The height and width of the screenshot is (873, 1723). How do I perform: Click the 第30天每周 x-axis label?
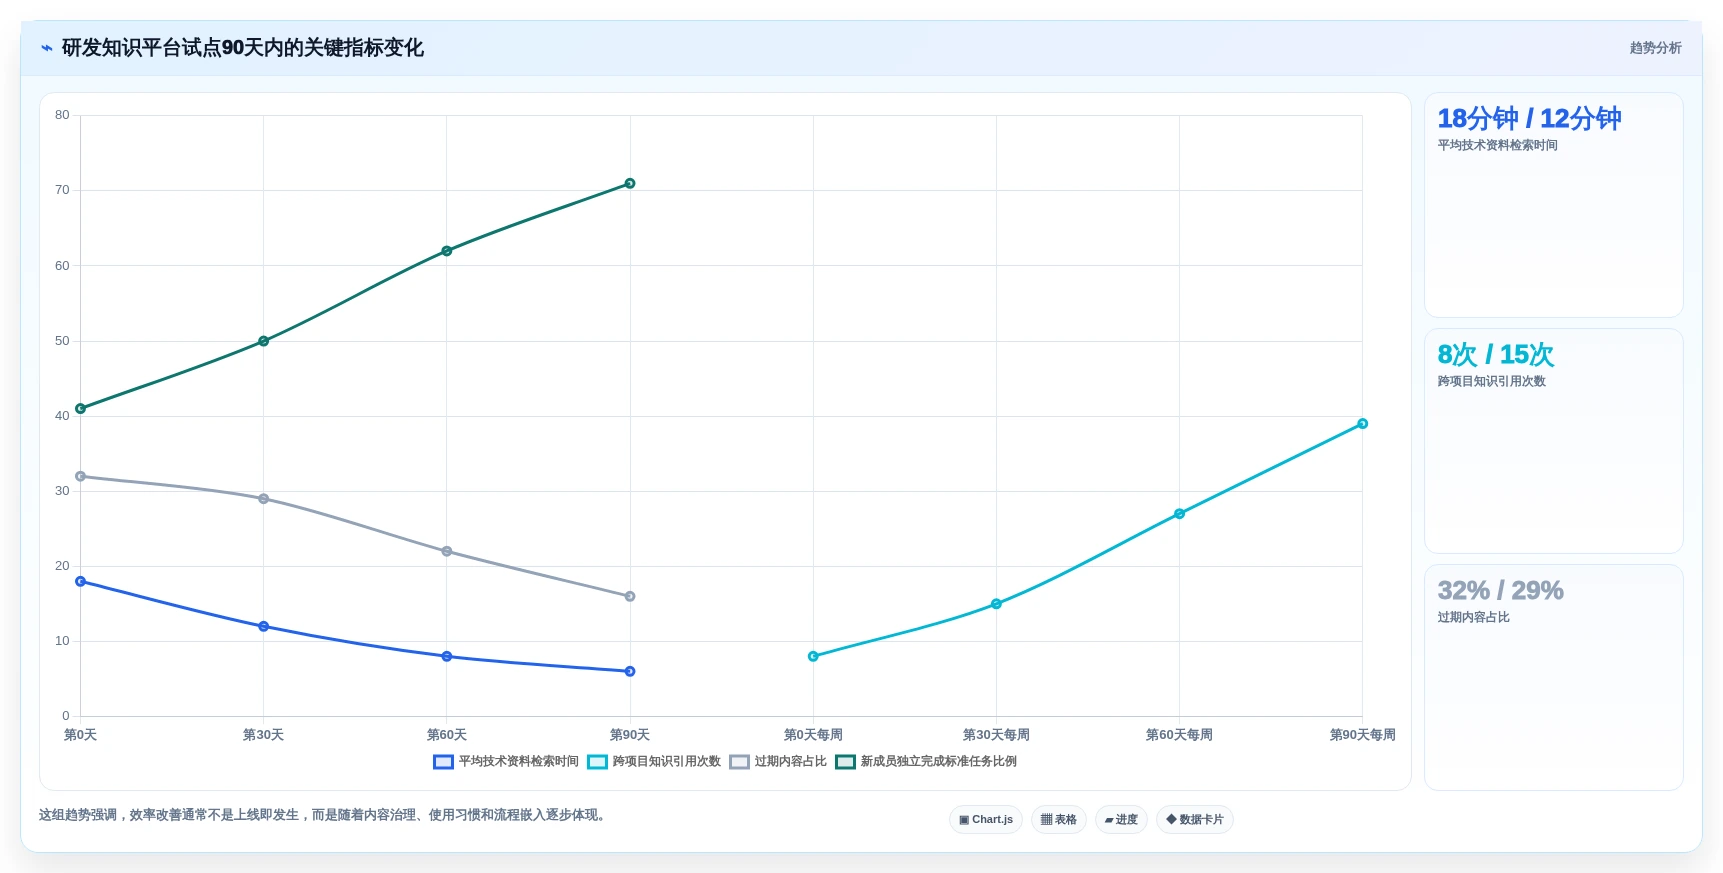coord(996,735)
